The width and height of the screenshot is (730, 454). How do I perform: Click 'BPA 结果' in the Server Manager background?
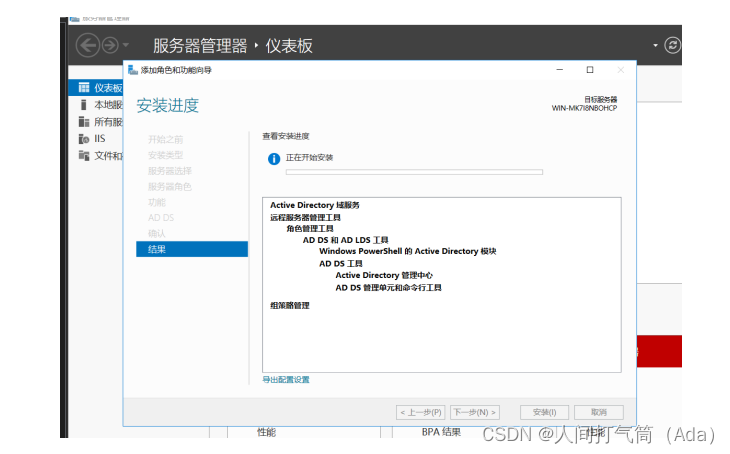pos(441,432)
